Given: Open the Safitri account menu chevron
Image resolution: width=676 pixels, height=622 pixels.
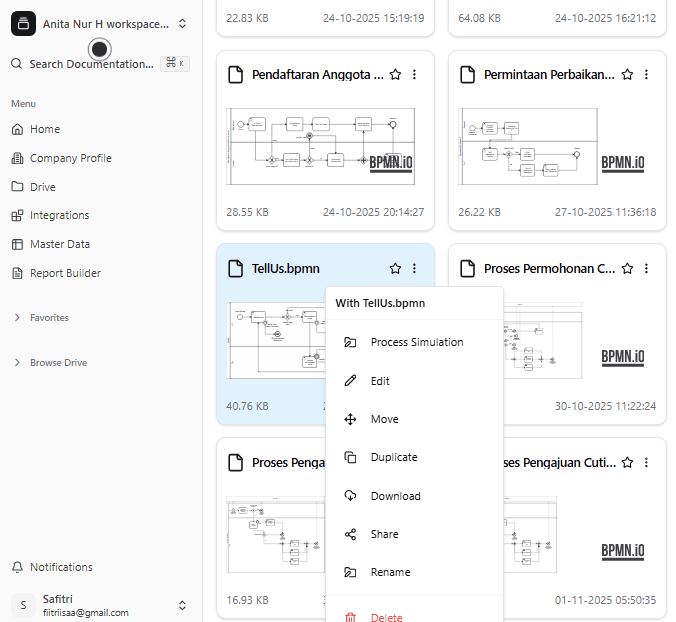Looking at the screenshot, I should tap(182, 605).
